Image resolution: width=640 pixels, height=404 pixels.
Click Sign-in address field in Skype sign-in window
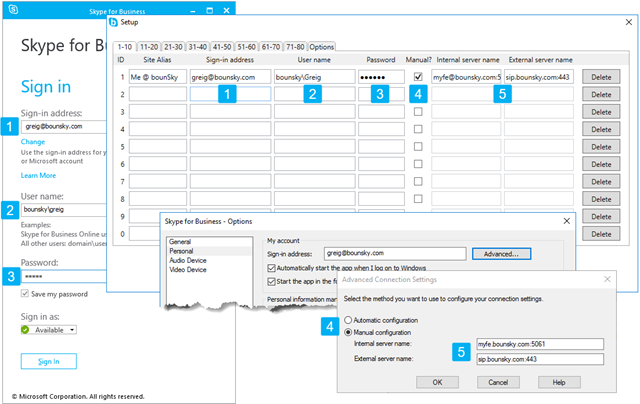tap(64, 127)
